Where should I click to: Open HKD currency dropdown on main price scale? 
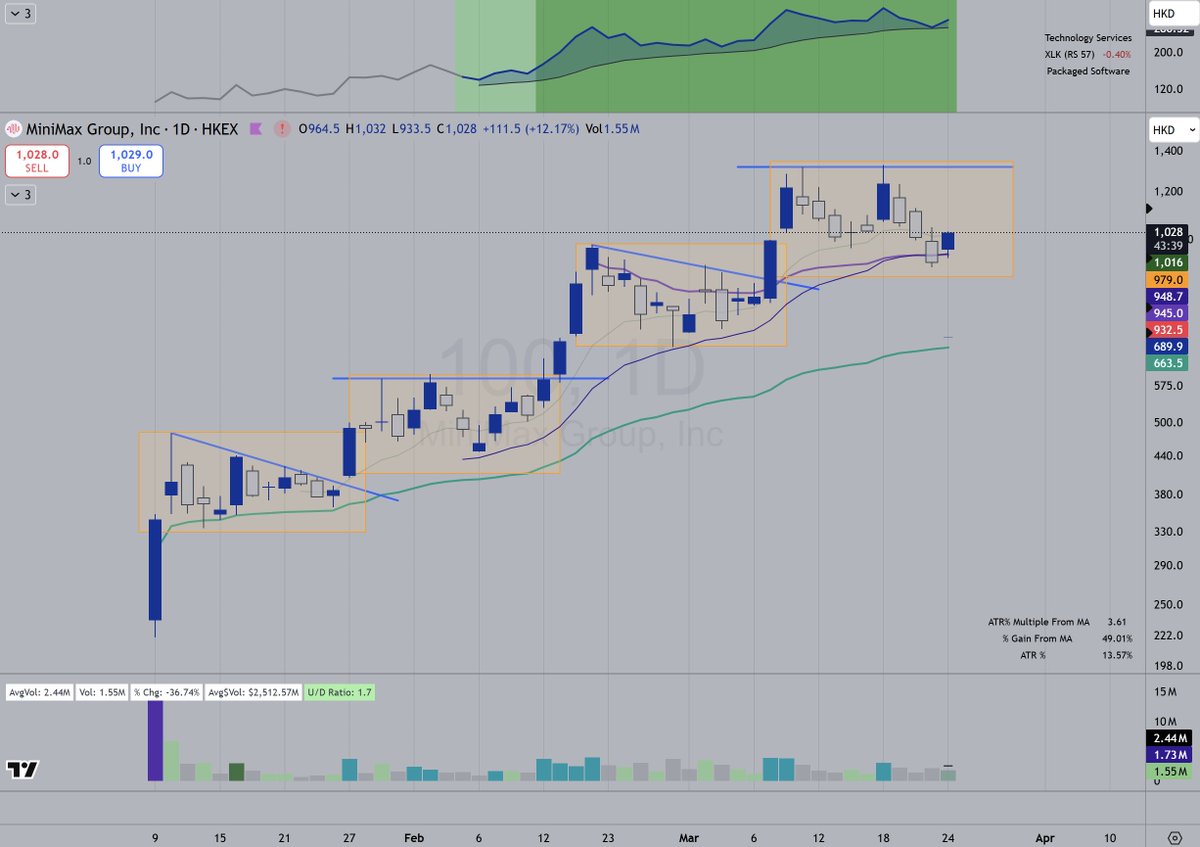(1173, 130)
